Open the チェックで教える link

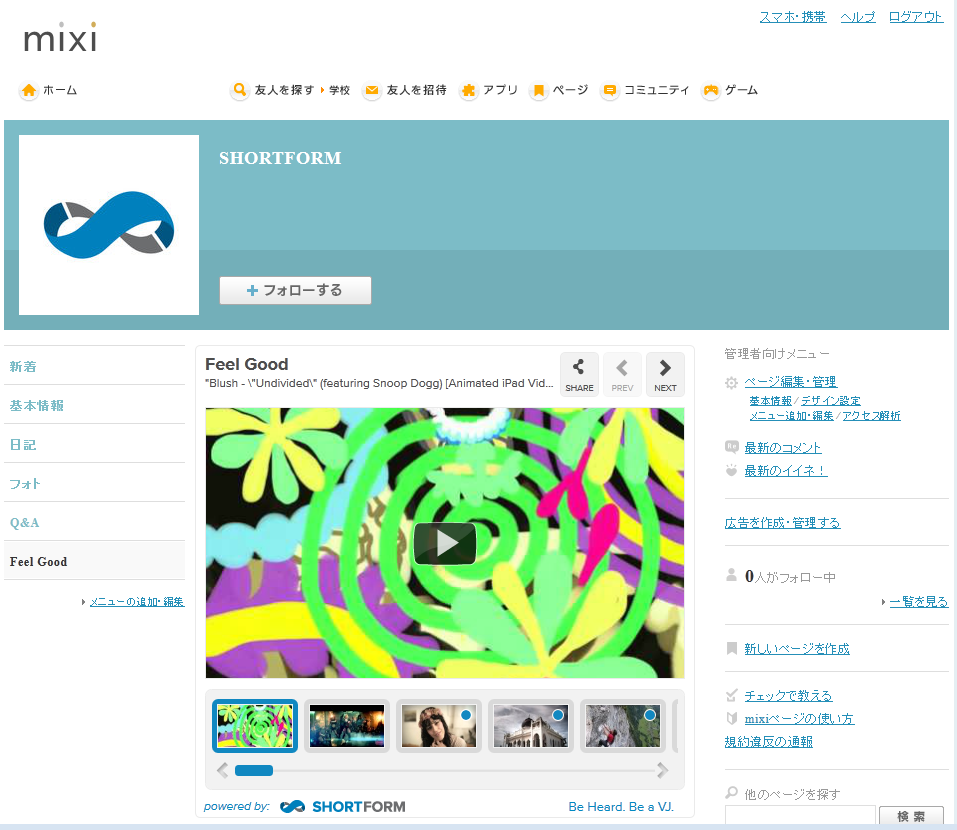(788, 696)
